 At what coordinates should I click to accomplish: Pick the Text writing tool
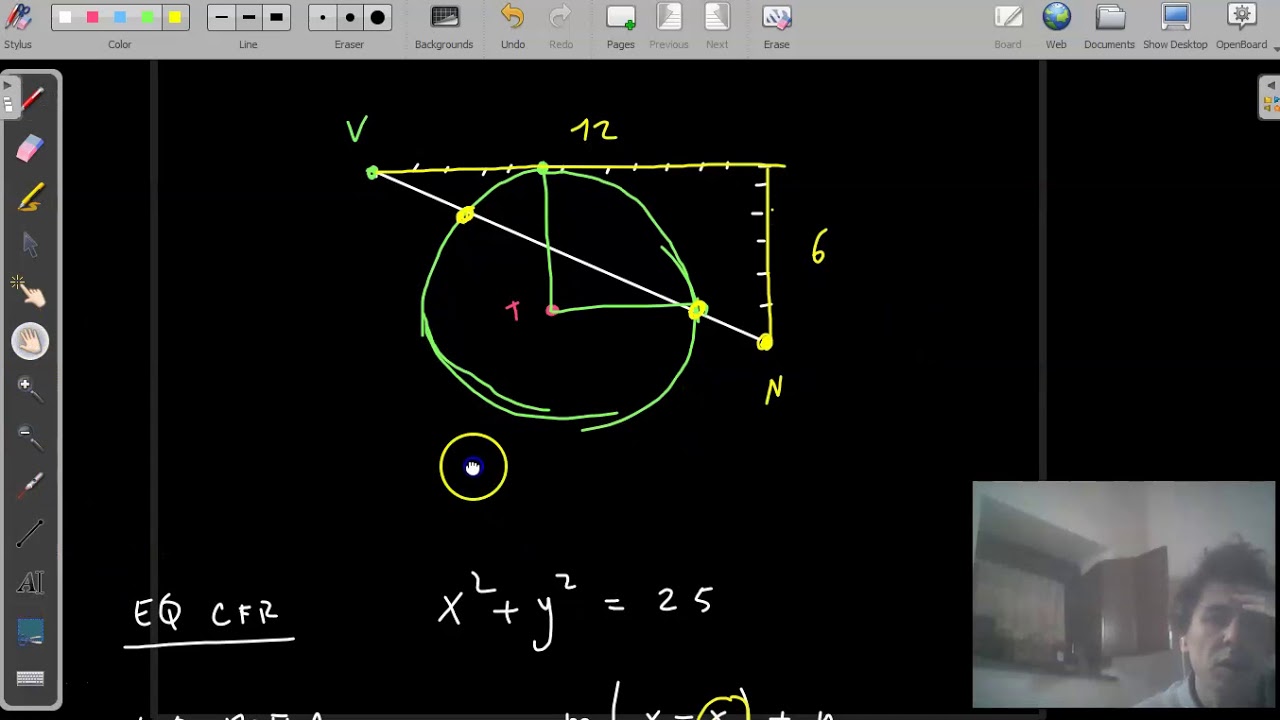(x=30, y=583)
